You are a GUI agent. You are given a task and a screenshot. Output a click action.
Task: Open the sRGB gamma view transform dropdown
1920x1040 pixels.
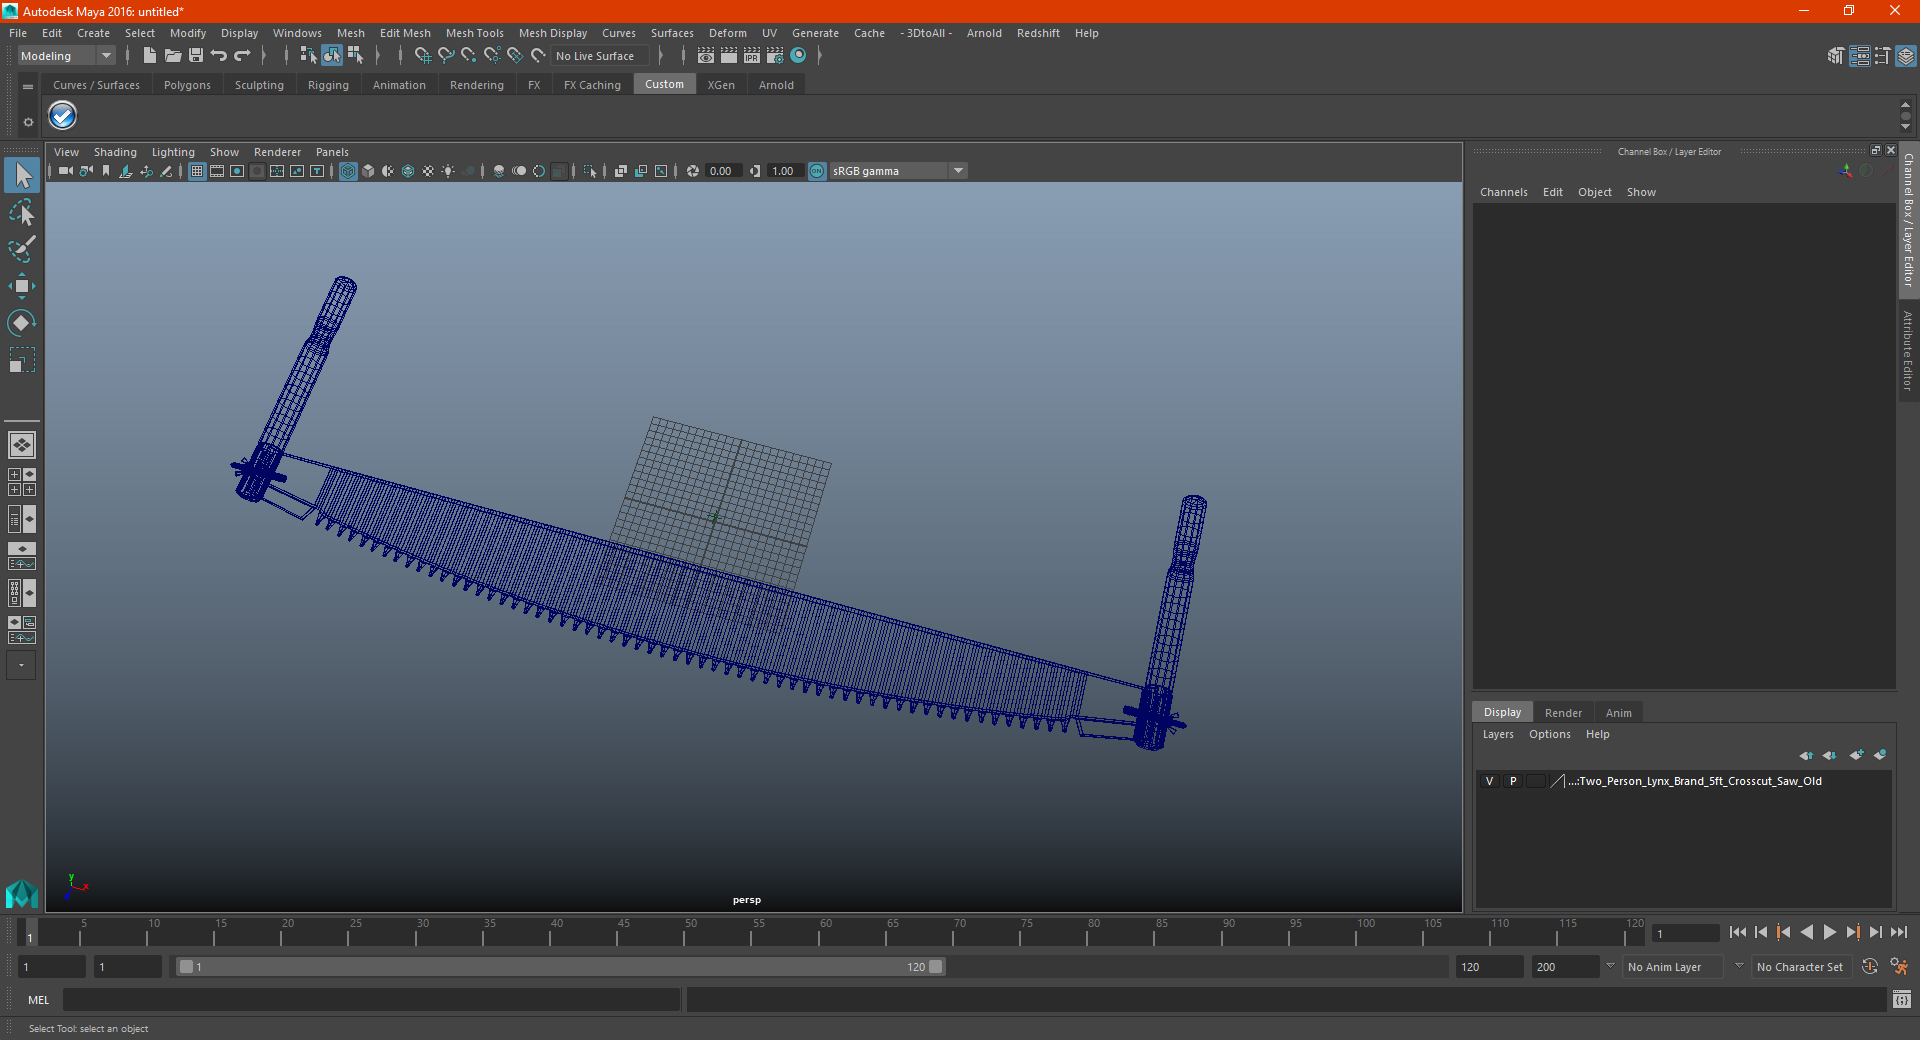point(898,171)
